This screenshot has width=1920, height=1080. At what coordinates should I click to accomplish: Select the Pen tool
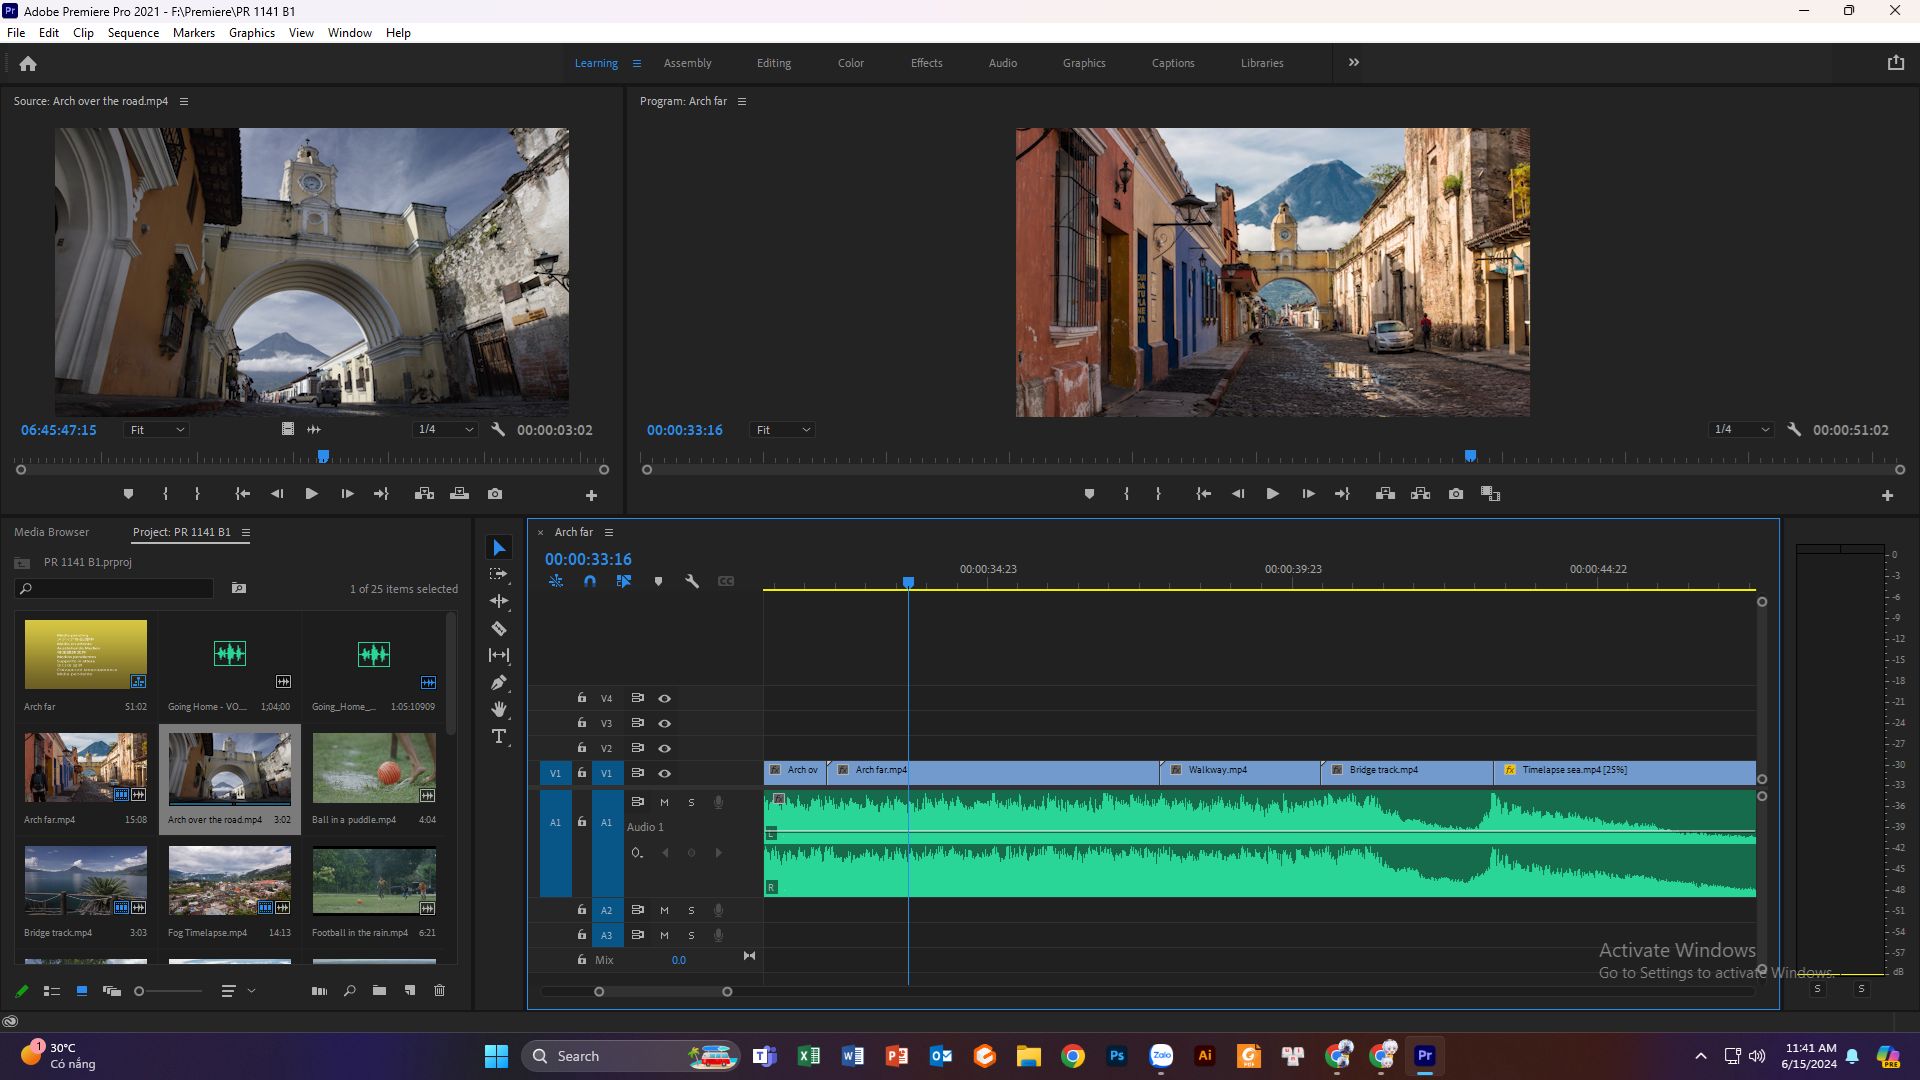click(499, 682)
